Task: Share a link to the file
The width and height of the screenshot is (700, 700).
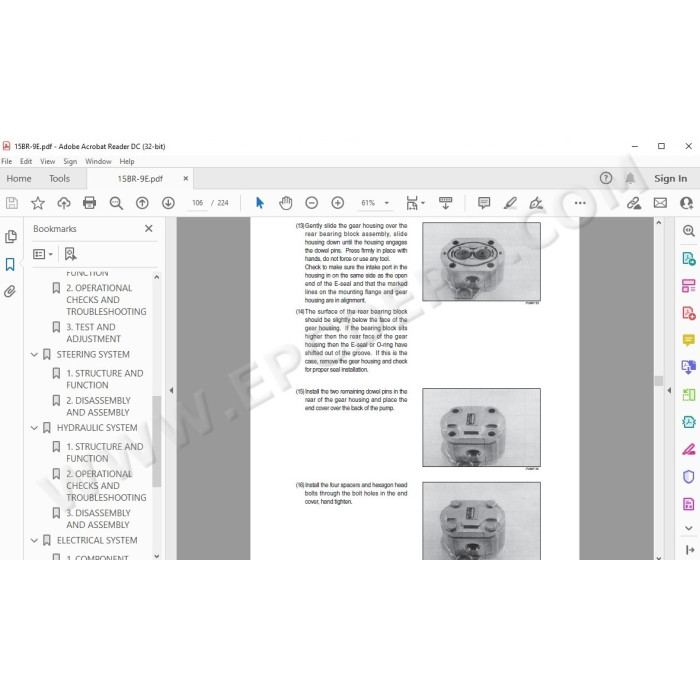Action: pos(634,203)
